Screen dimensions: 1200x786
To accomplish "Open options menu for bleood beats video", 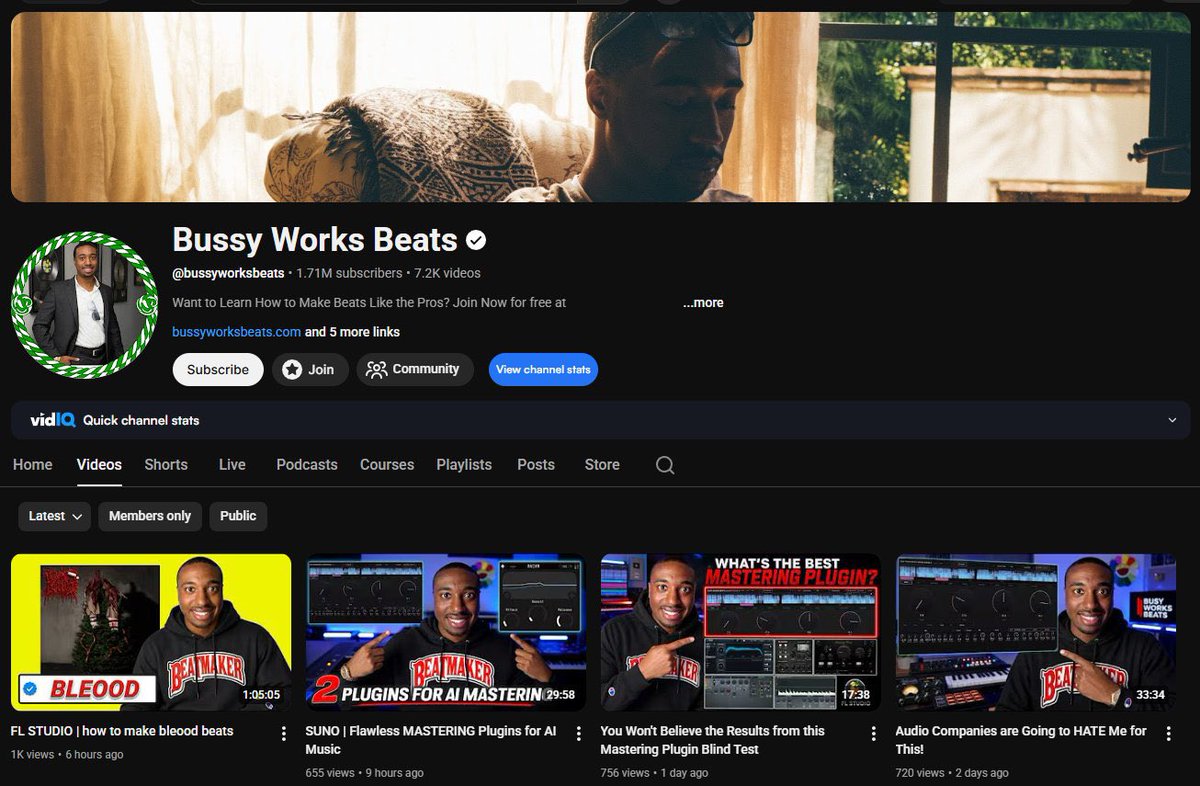I will [x=284, y=733].
